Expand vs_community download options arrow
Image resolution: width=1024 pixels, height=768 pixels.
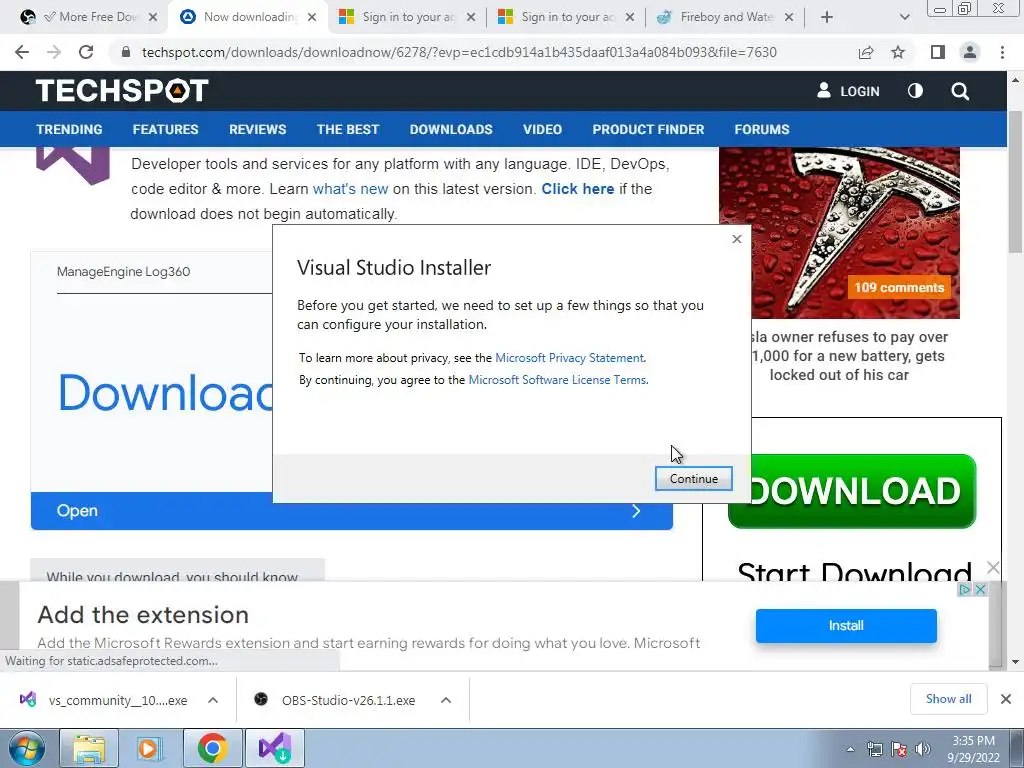pyautogui.click(x=213, y=700)
